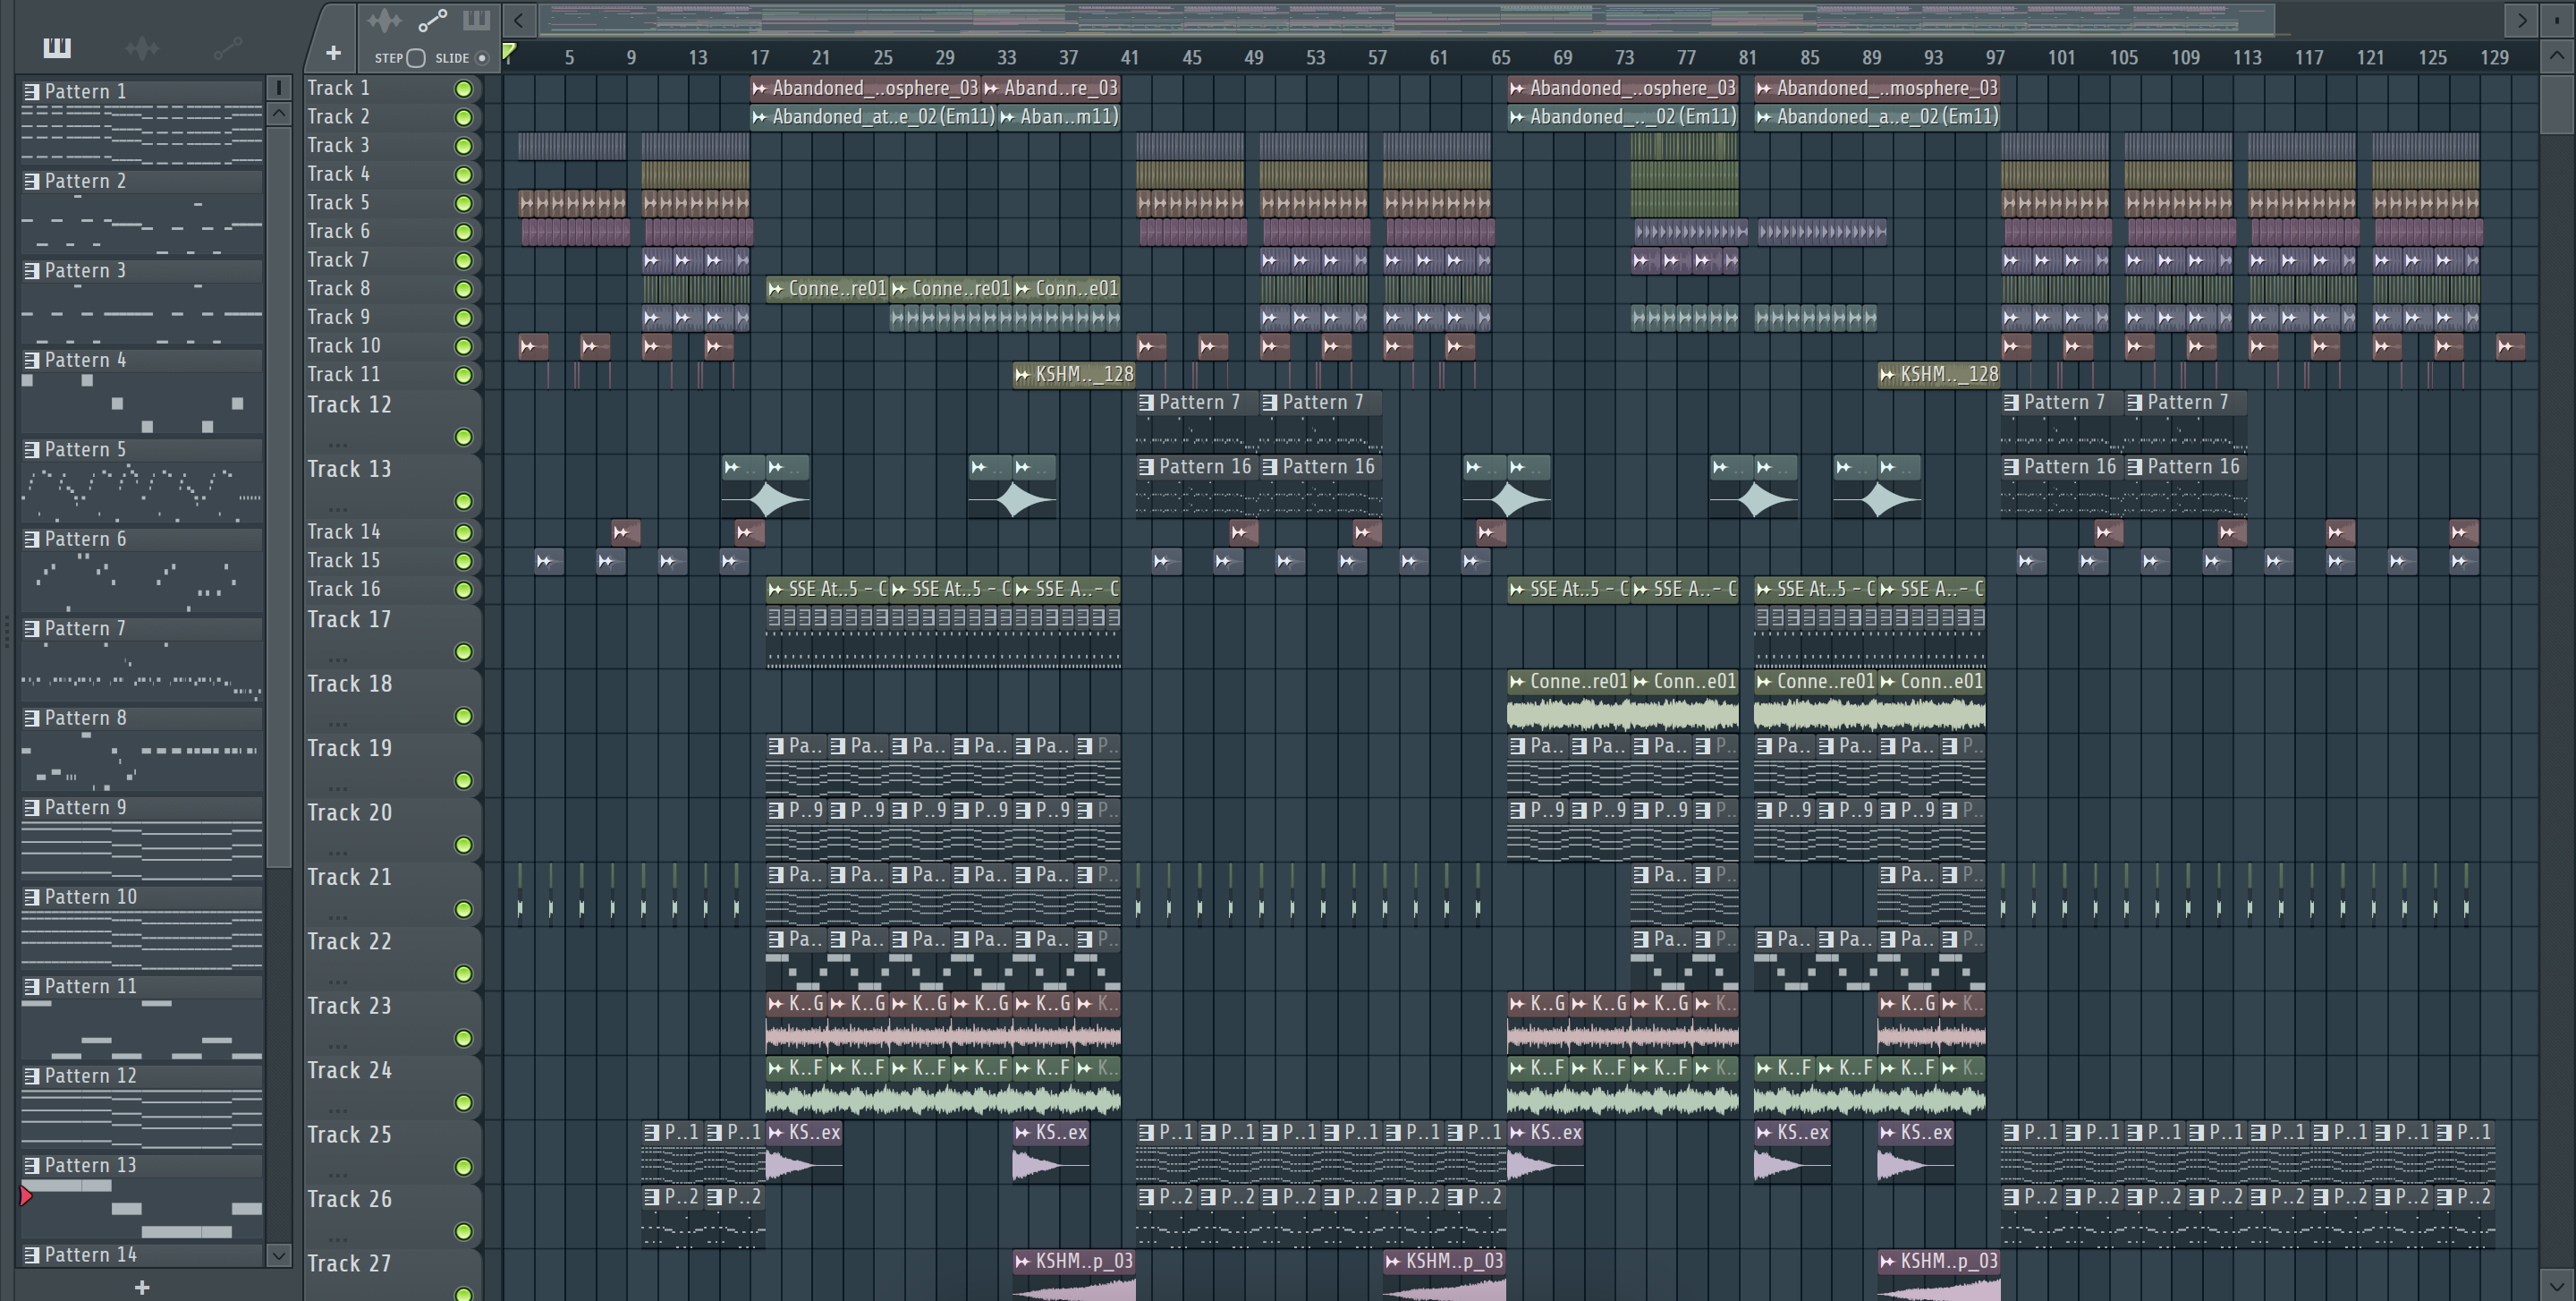
Task: Click the piano icon beside Pattern 9
Action: pyautogui.click(x=32, y=808)
